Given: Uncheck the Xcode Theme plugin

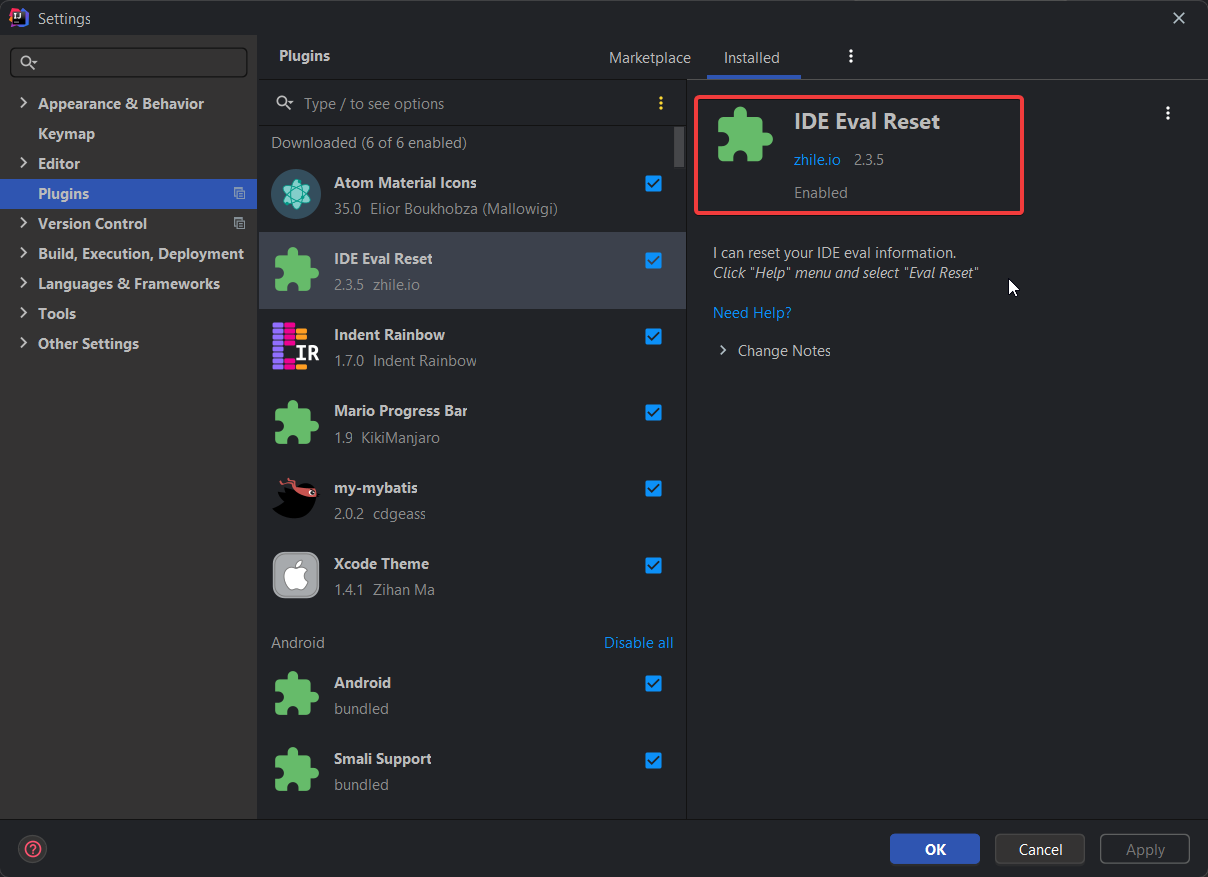Looking at the screenshot, I should pyautogui.click(x=653, y=565).
